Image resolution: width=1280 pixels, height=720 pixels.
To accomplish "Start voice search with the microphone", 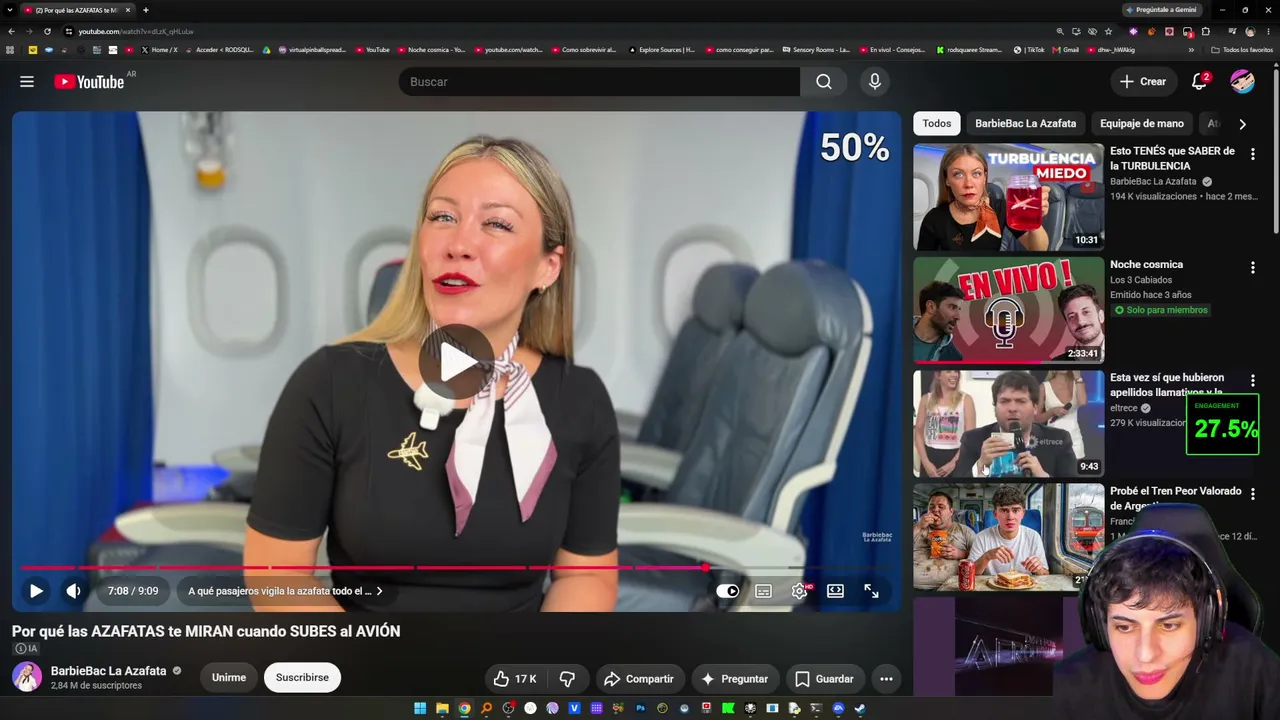I will pyautogui.click(x=875, y=82).
